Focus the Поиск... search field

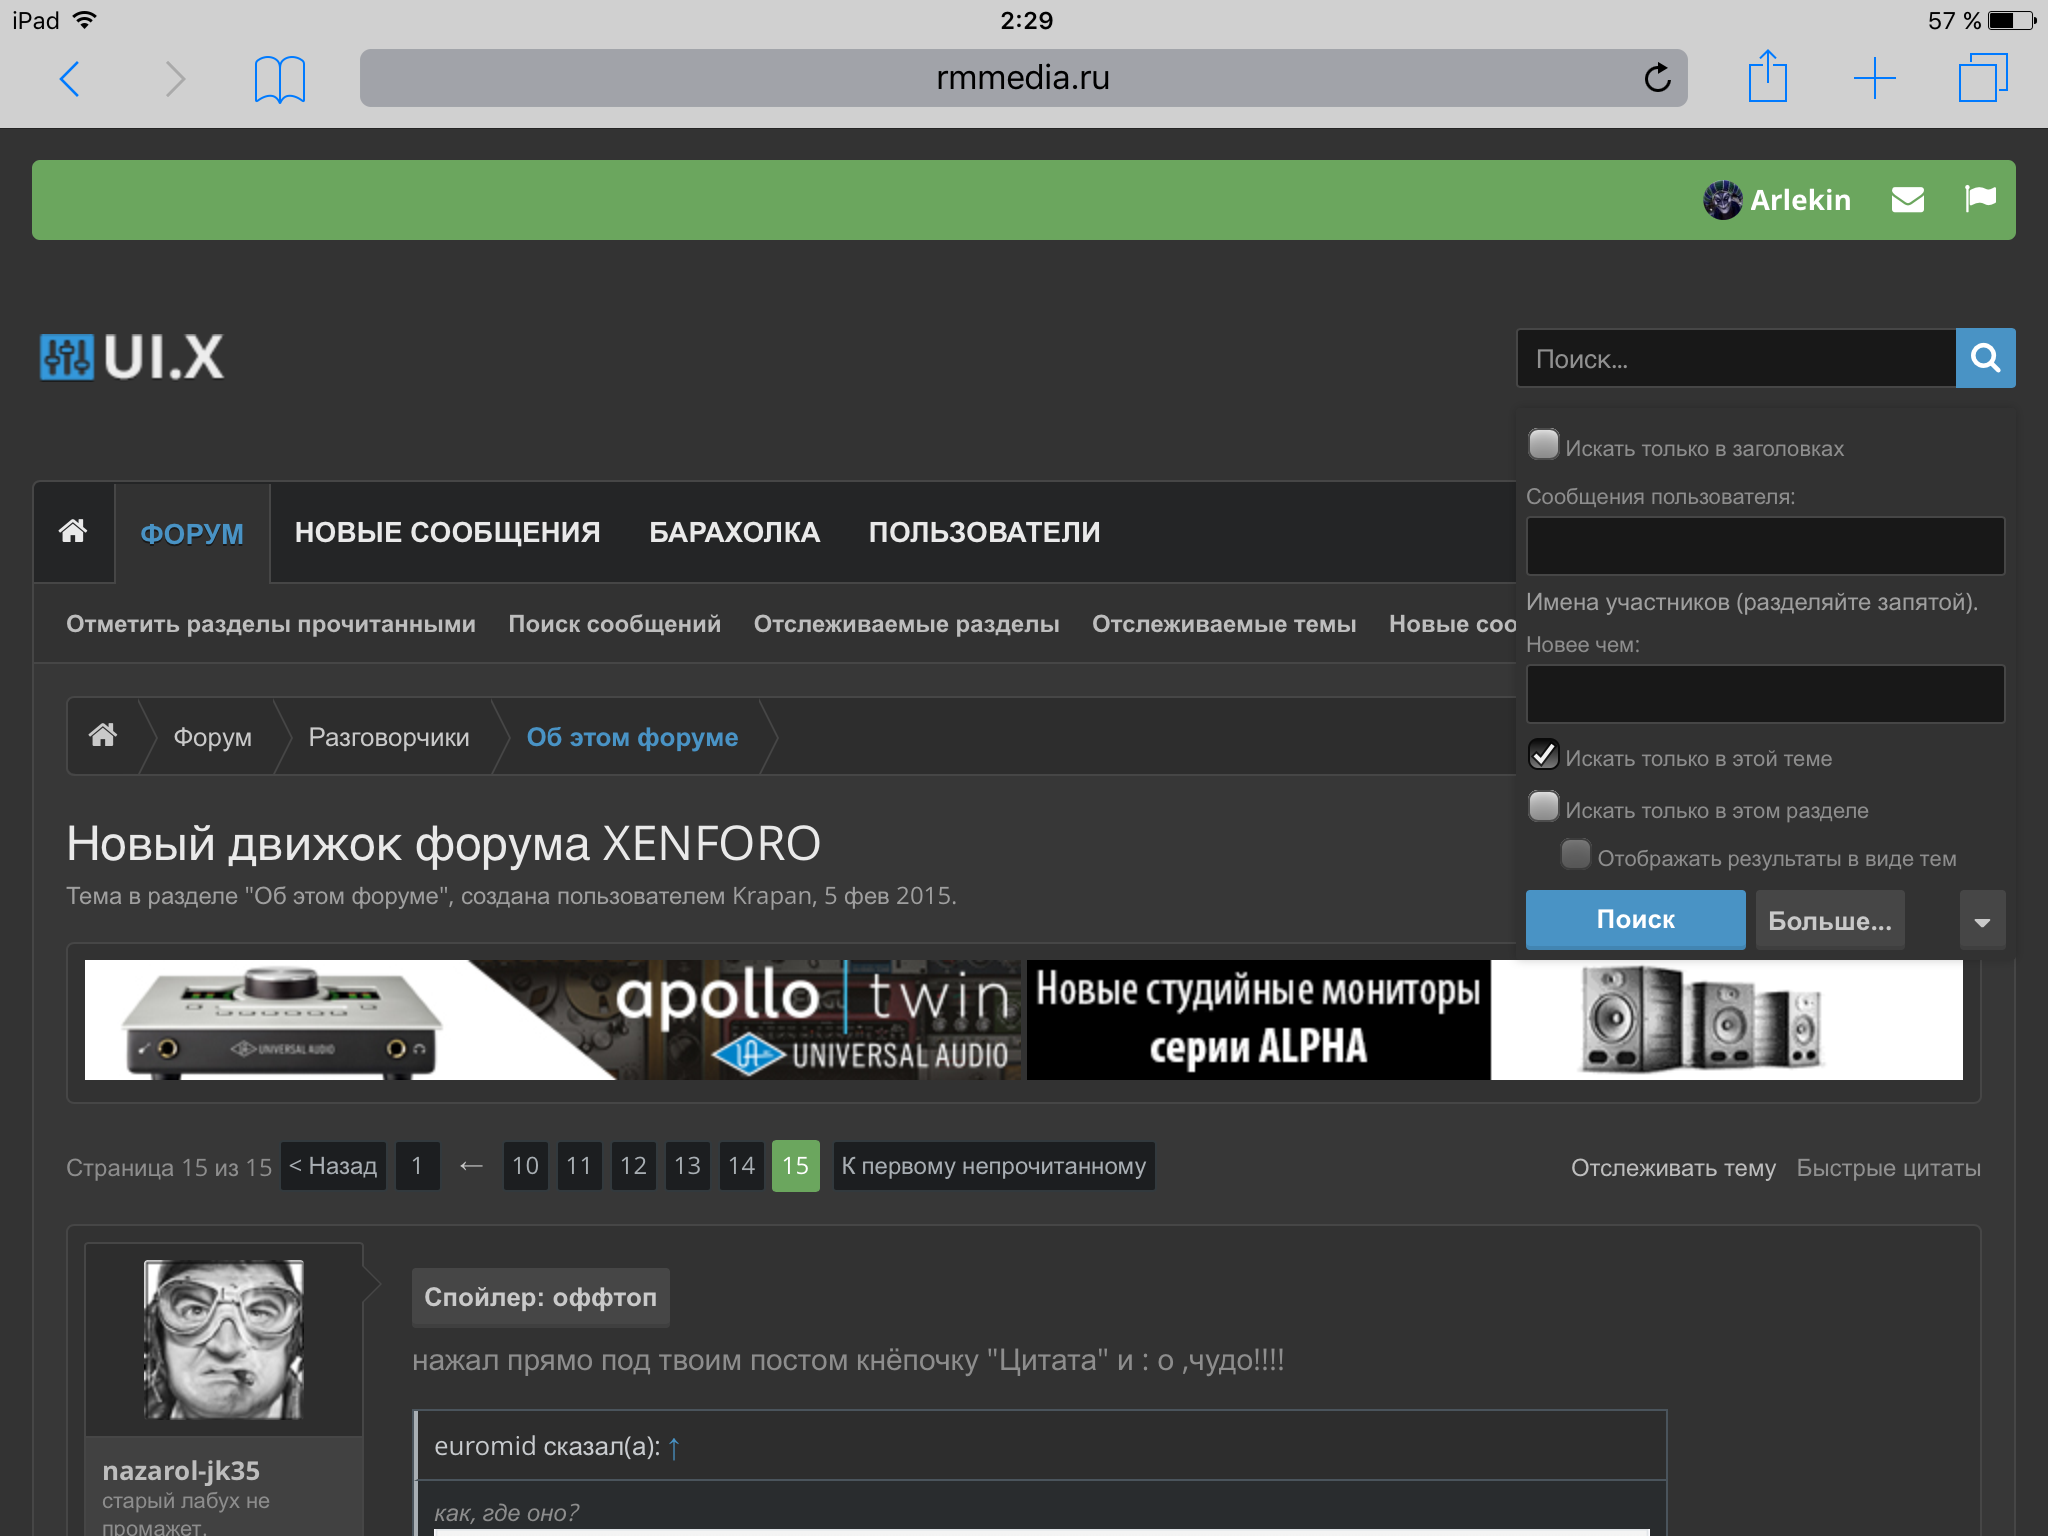(x=1736, y=358)
